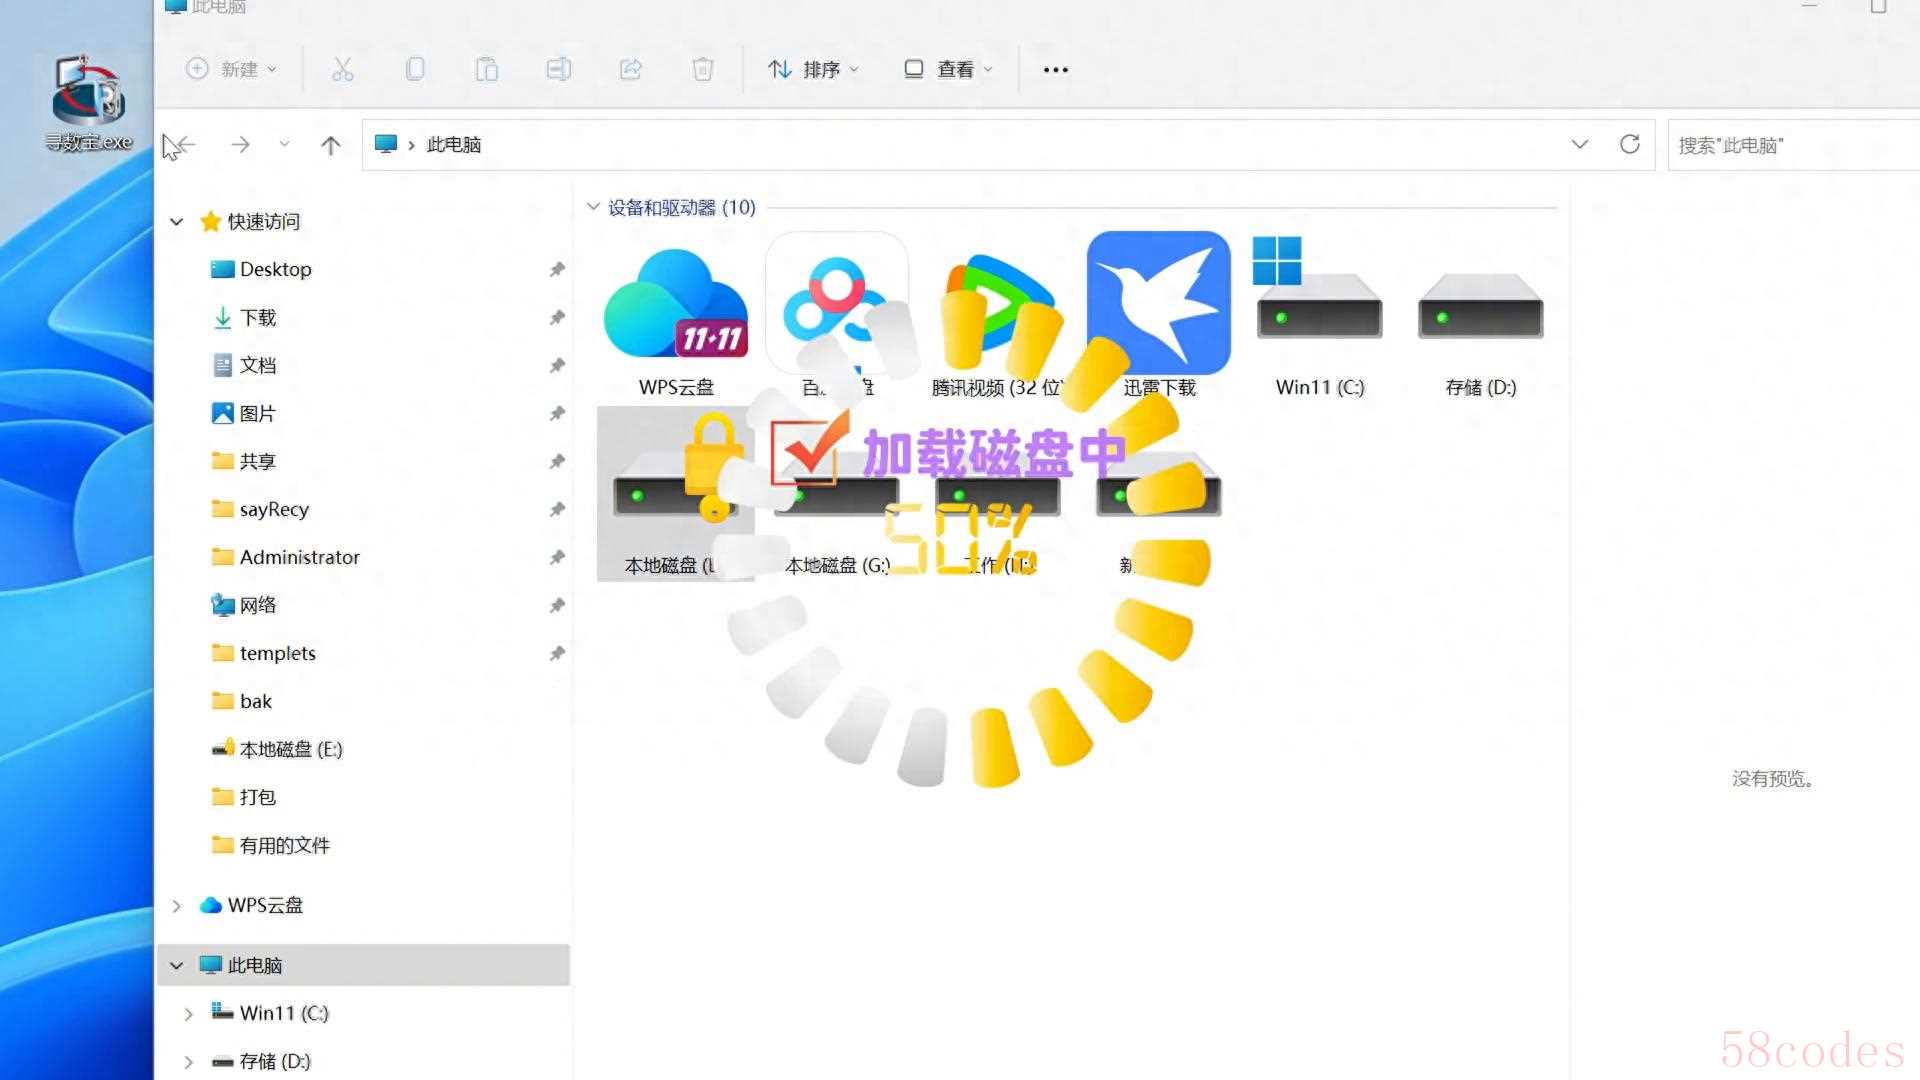Open the 排序 sort menu
The height and width of the screenshot is (1080, 1920).
812,69
